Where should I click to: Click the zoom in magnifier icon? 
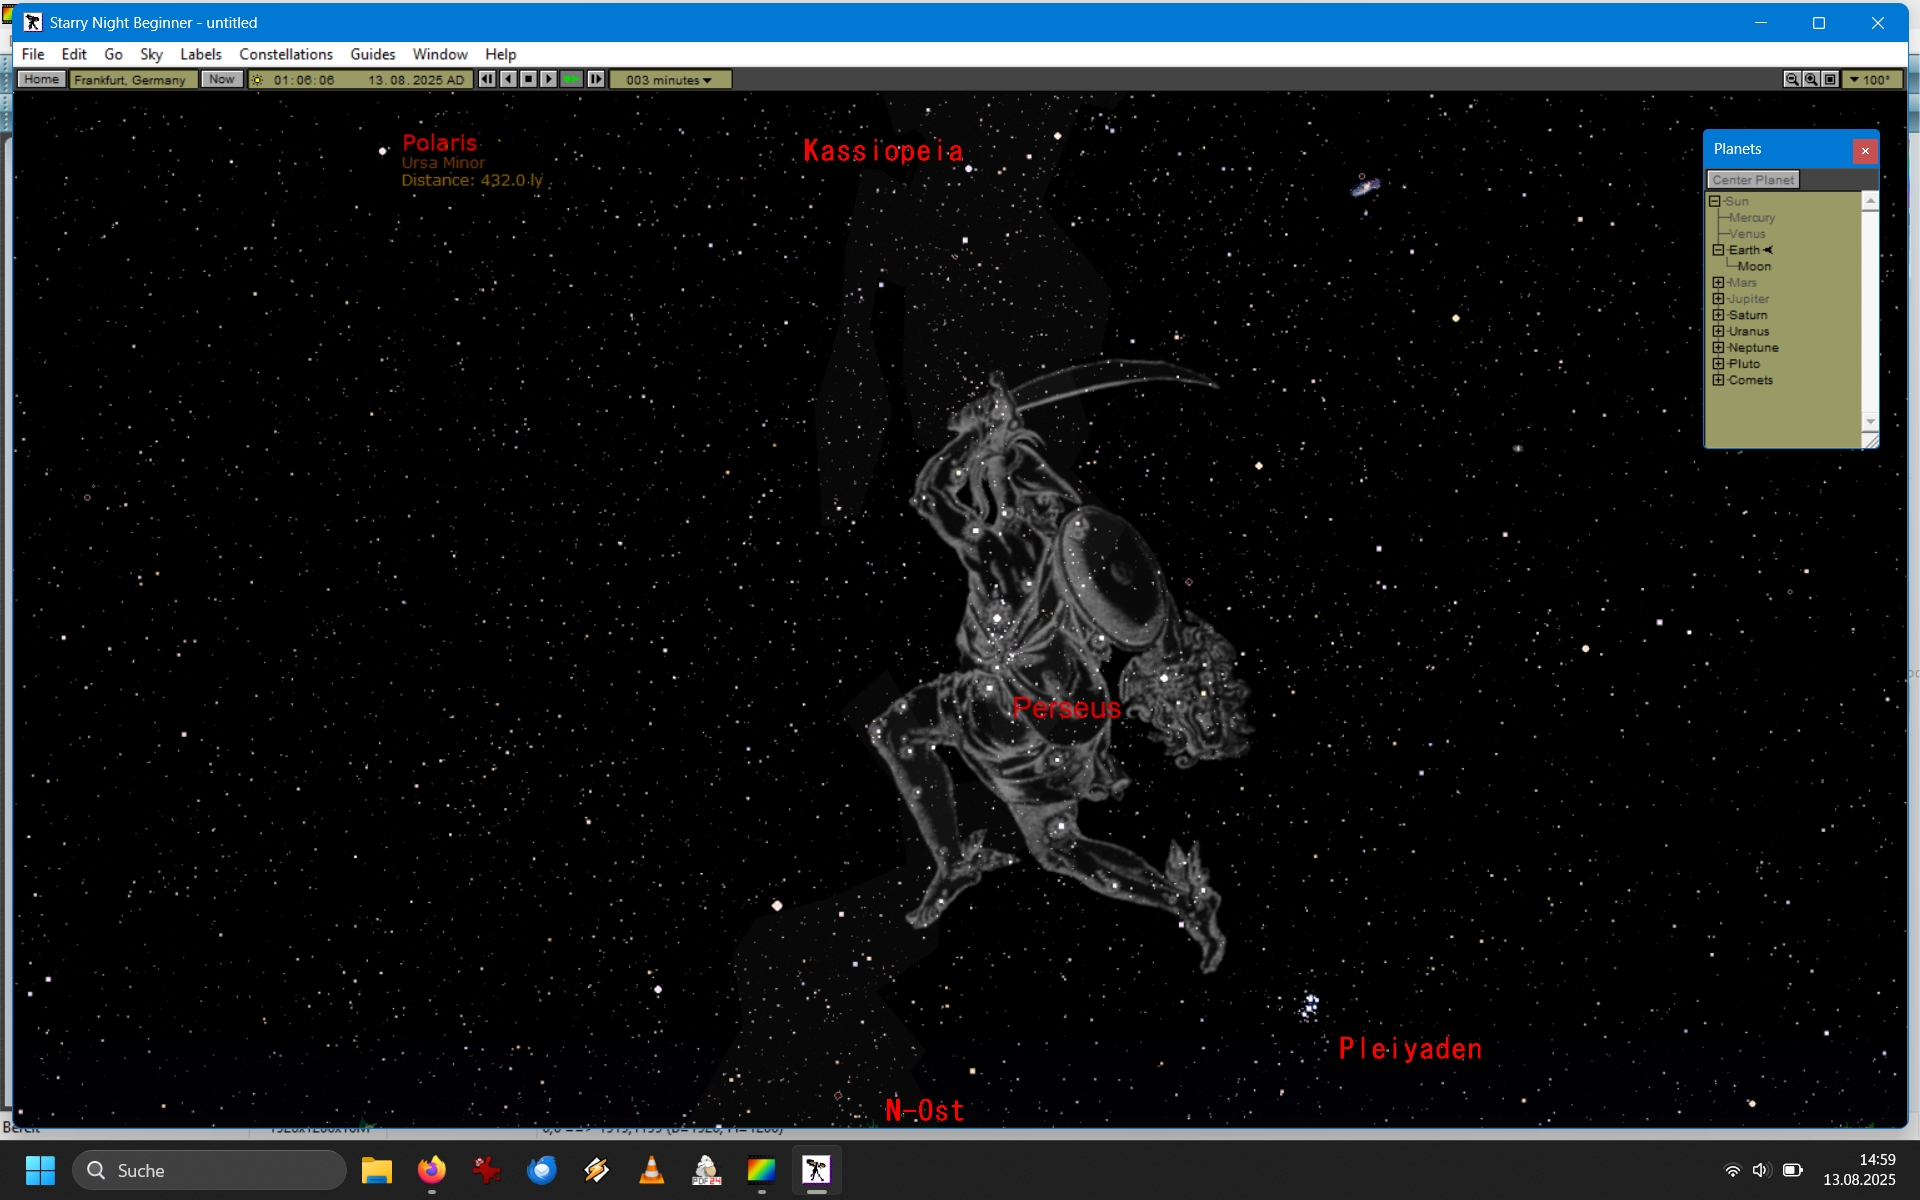(1811, 79)
